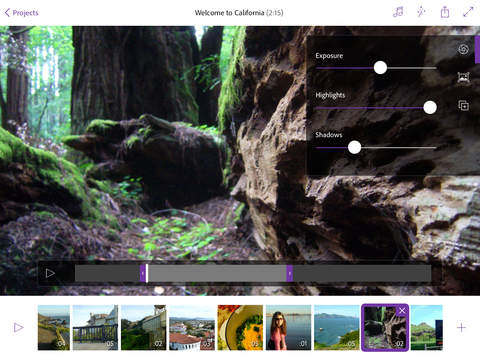Select the green hills thumbnail at far right

click(427, 328)
